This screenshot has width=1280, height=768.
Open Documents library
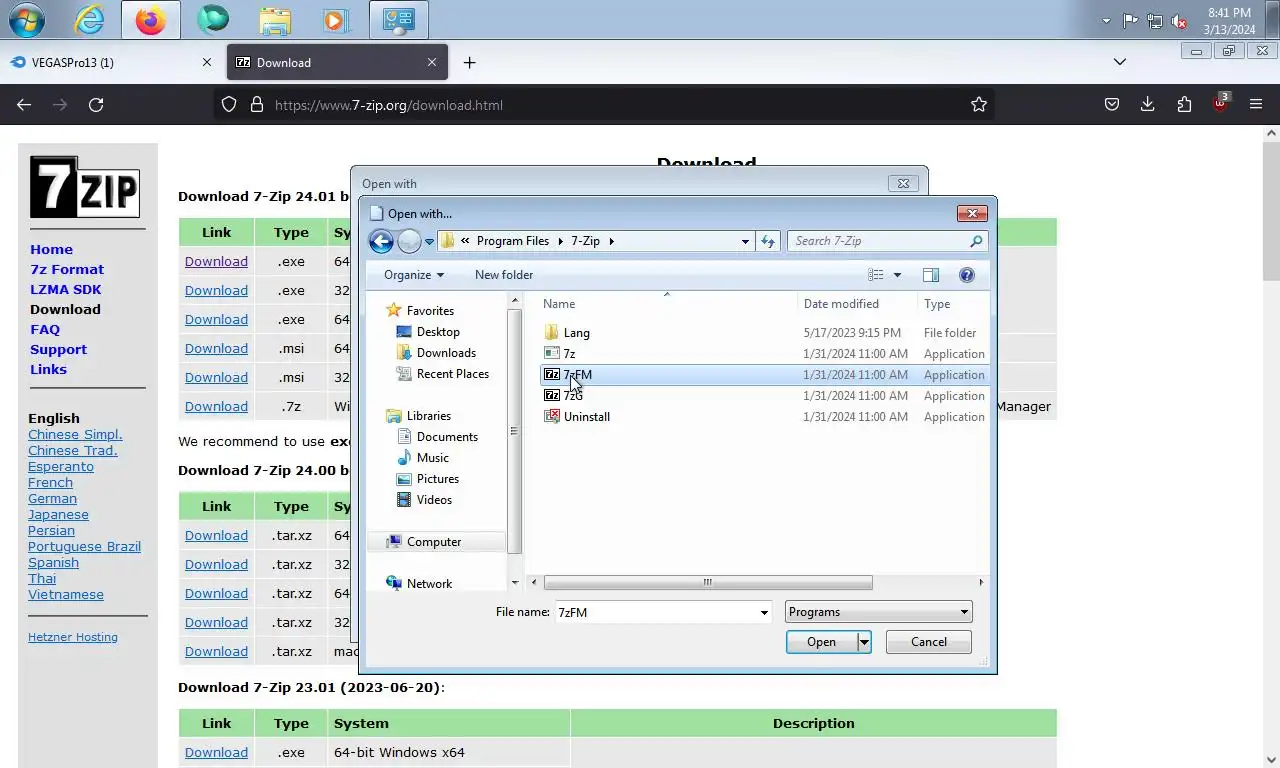[447, 437]
